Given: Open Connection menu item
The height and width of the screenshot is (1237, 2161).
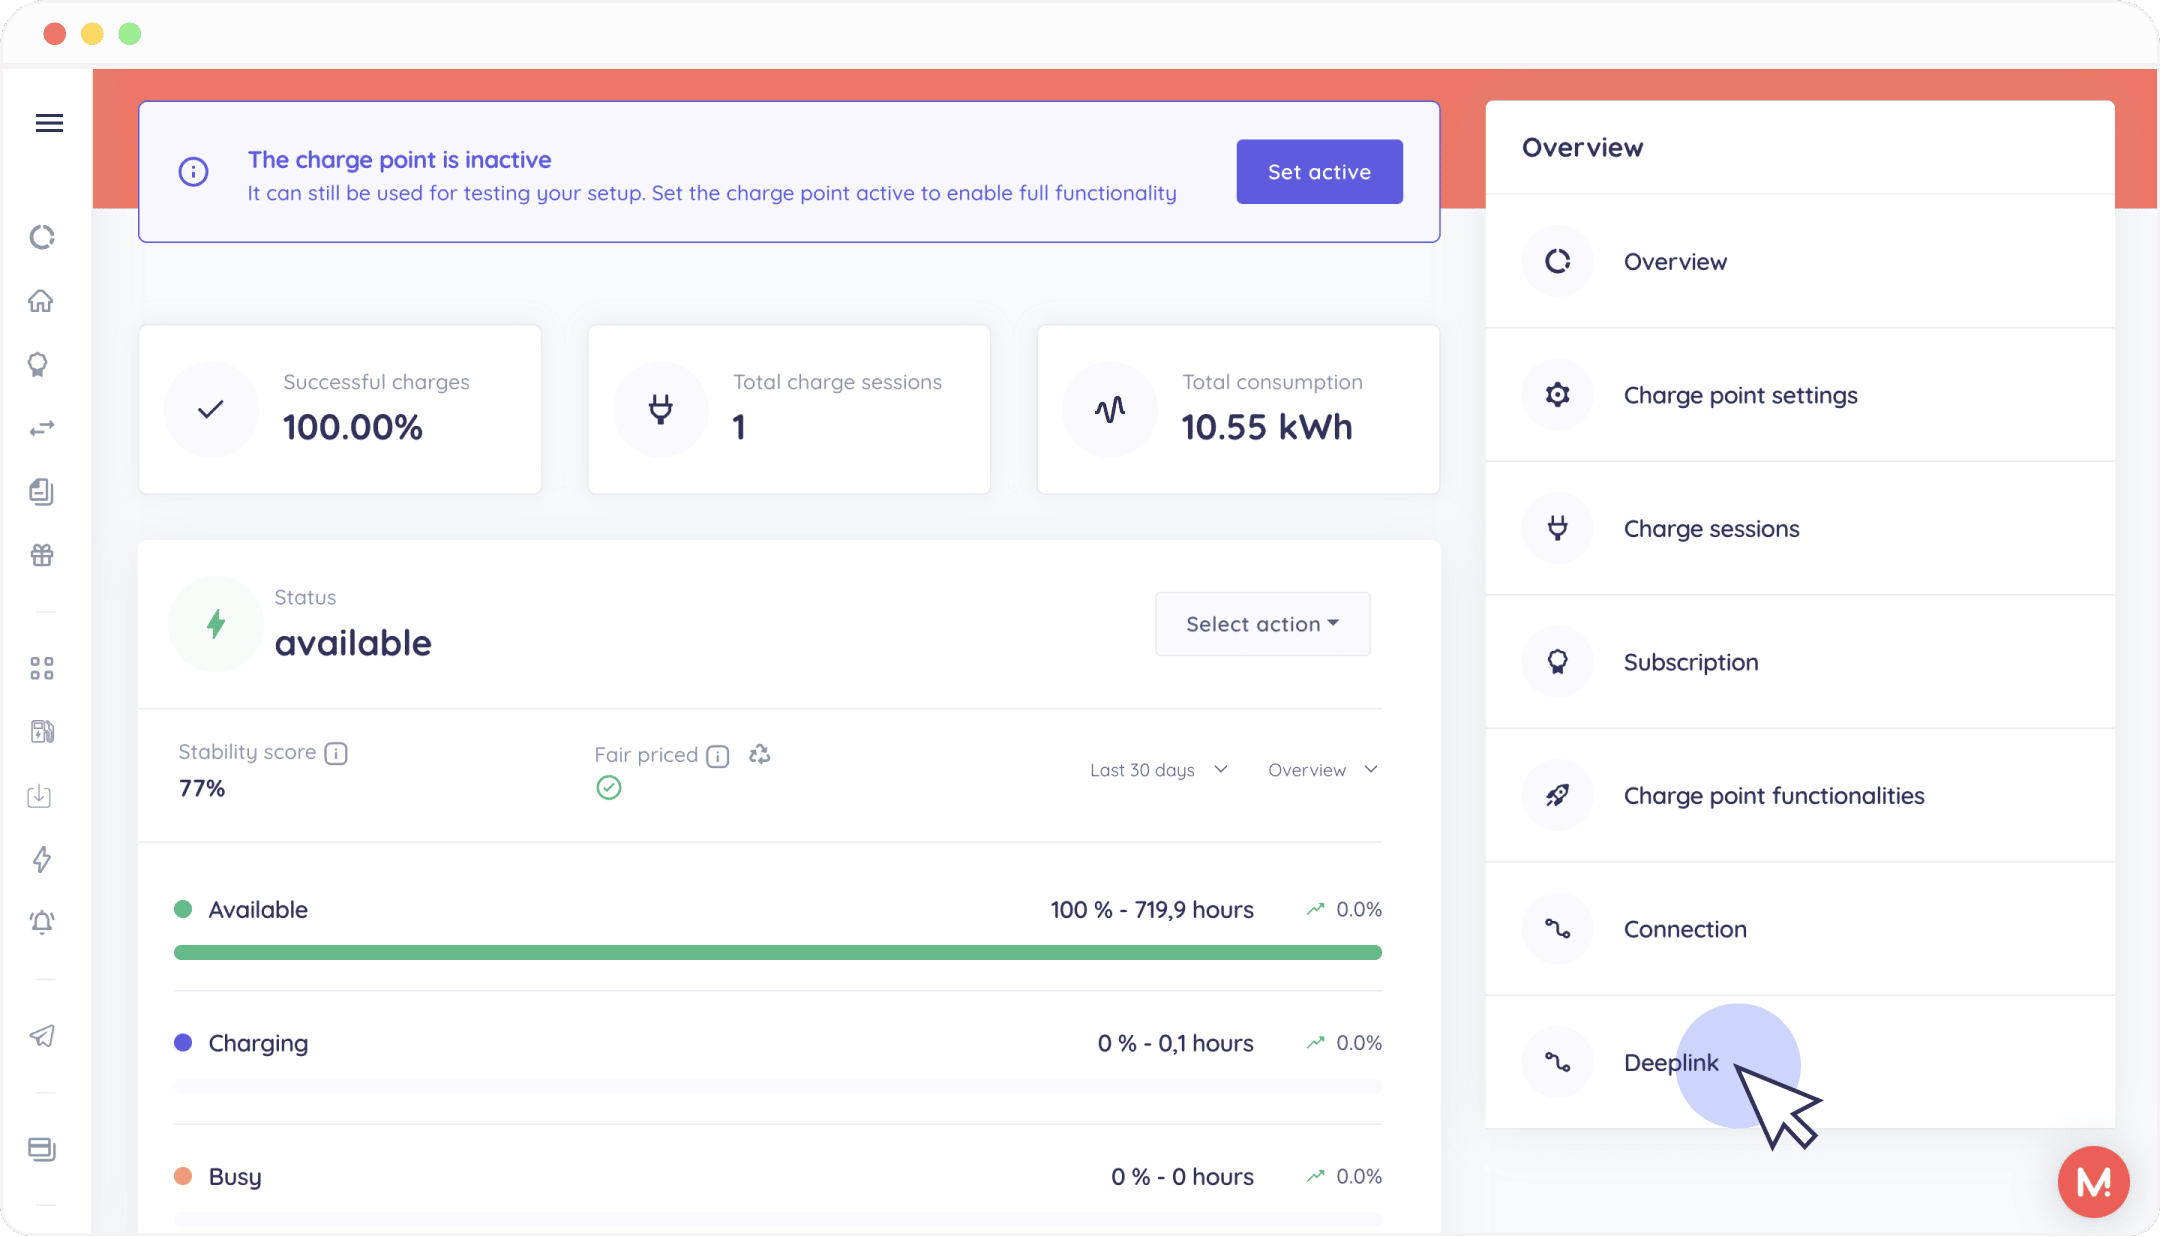Looking at the screenshot, I should pos(1800,929).
